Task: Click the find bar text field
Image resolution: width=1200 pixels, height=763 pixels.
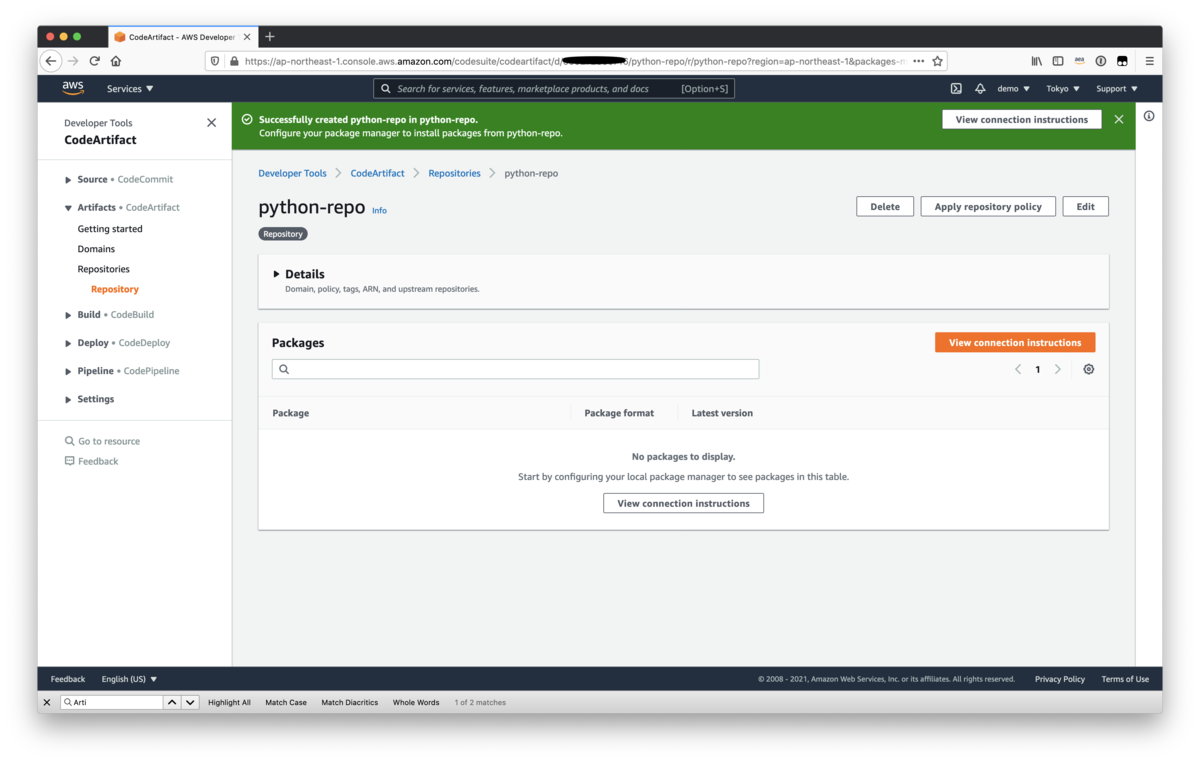Action: (111, 703)
